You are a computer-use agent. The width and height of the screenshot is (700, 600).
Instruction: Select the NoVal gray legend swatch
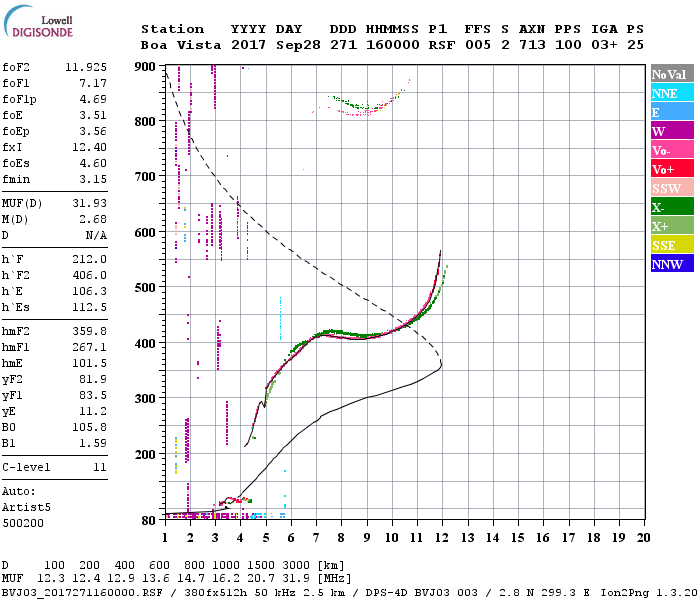[672, 74]
